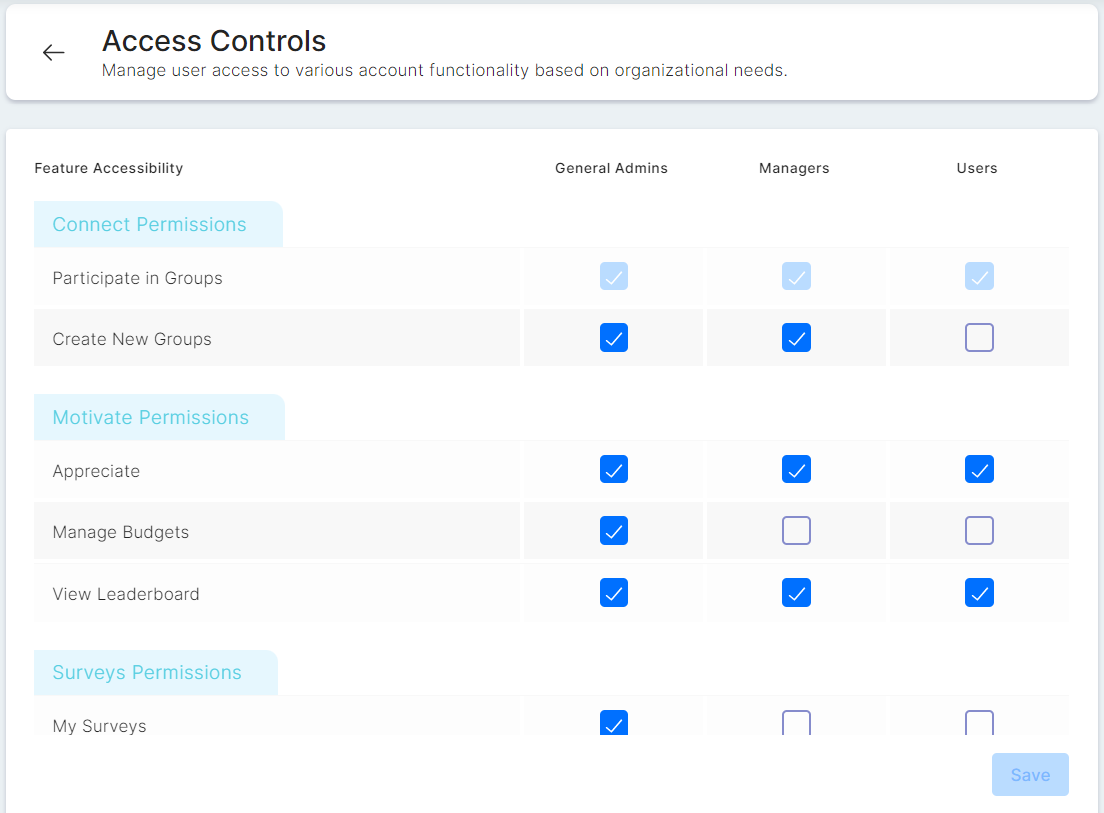Allow Managers to Manage Budgets
The image size is (1104, 813).
point(796,530)
